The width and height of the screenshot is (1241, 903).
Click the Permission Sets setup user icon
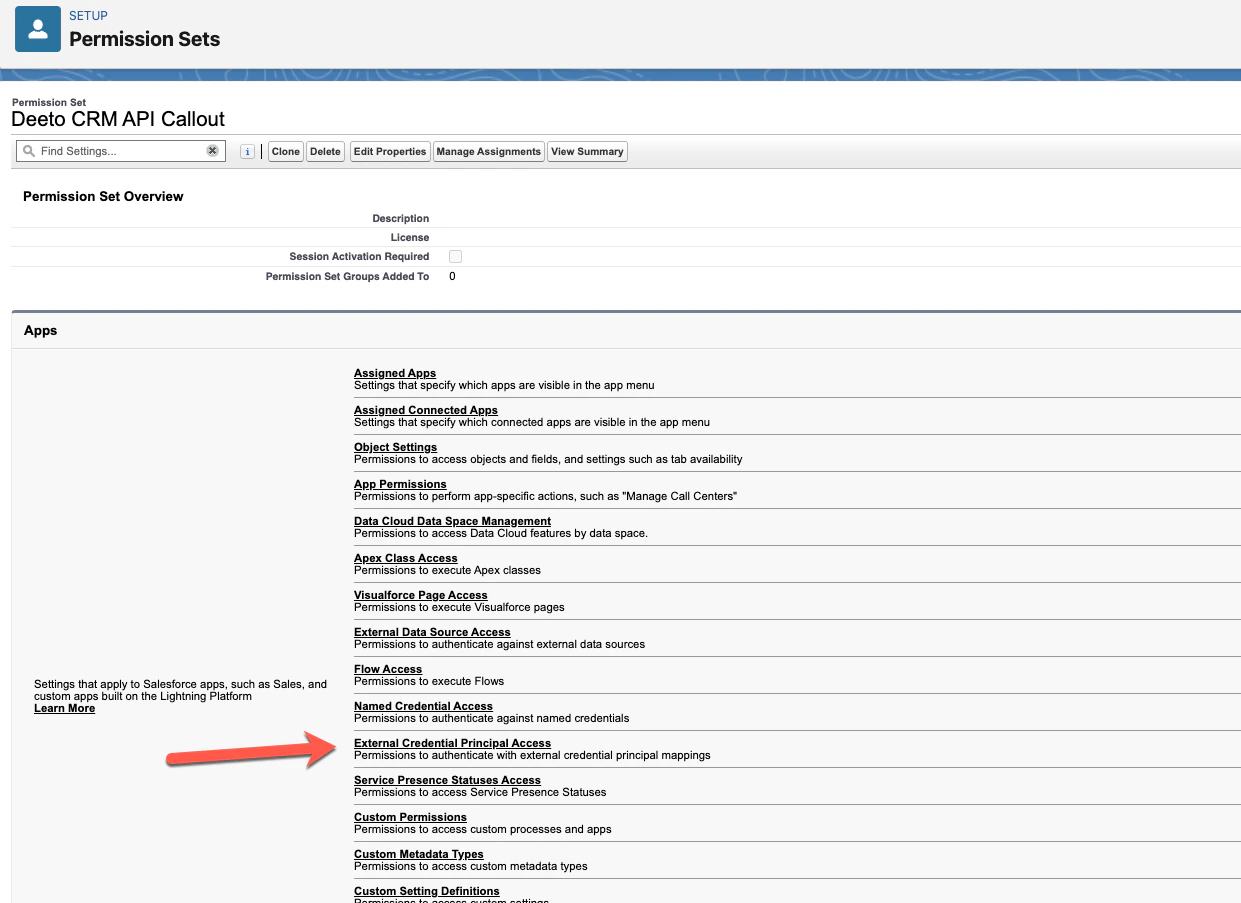pos(37,30)
